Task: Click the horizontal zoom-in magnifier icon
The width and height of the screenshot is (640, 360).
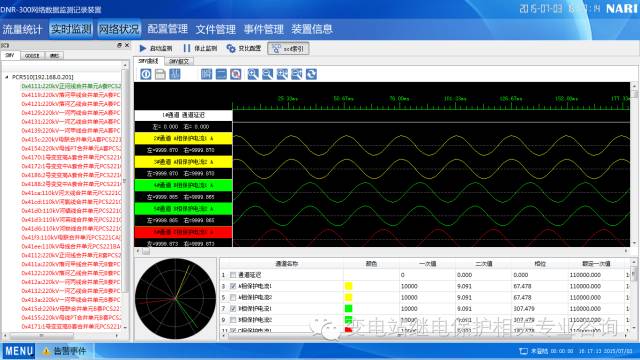Action: (282, 74)
